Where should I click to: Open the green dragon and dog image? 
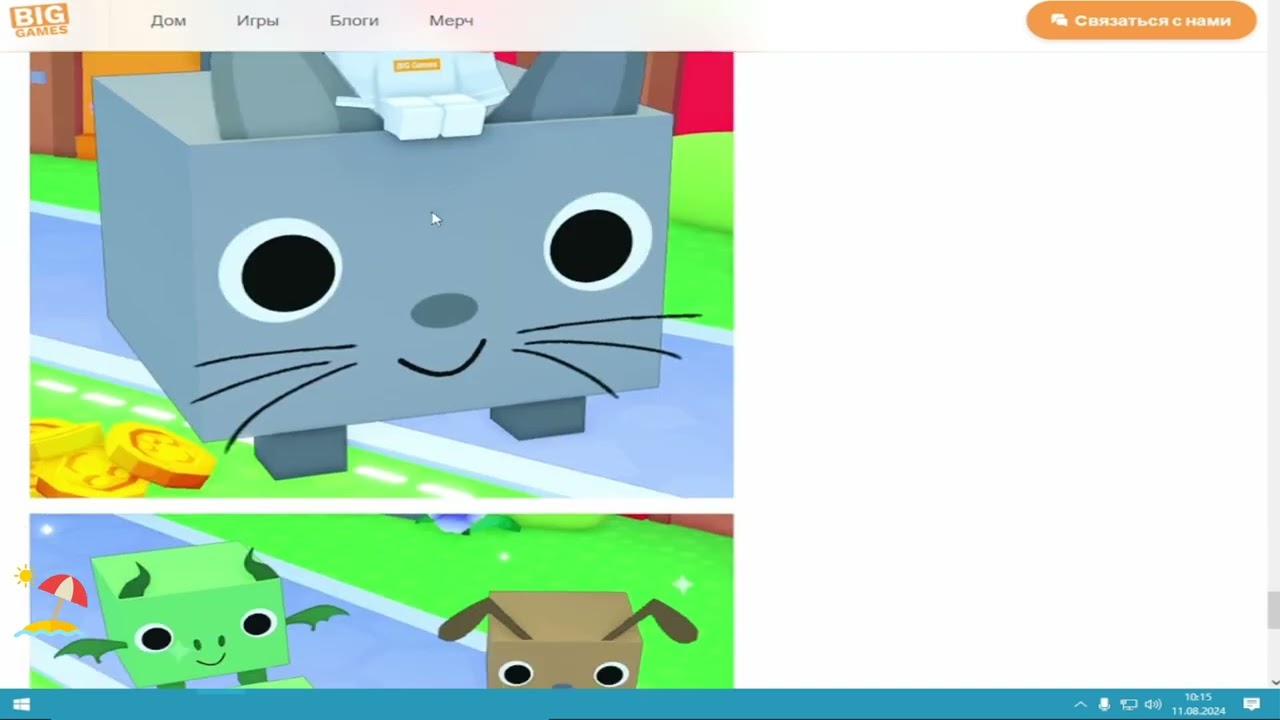(381, 601)
